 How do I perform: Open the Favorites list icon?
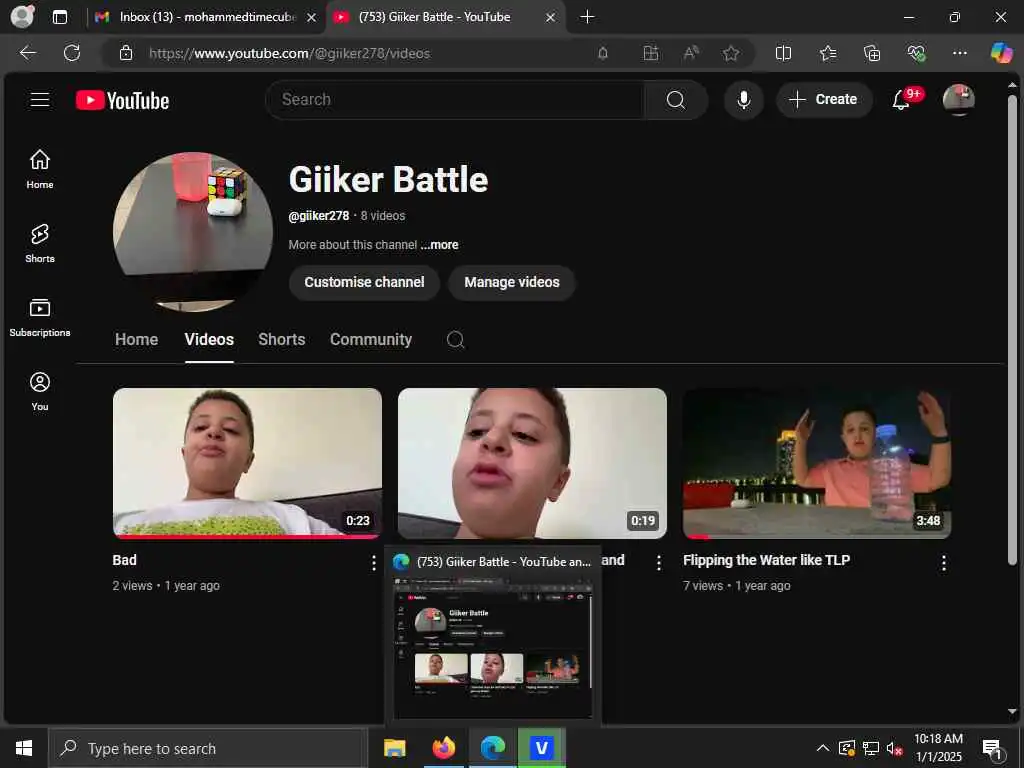[828, 53]
